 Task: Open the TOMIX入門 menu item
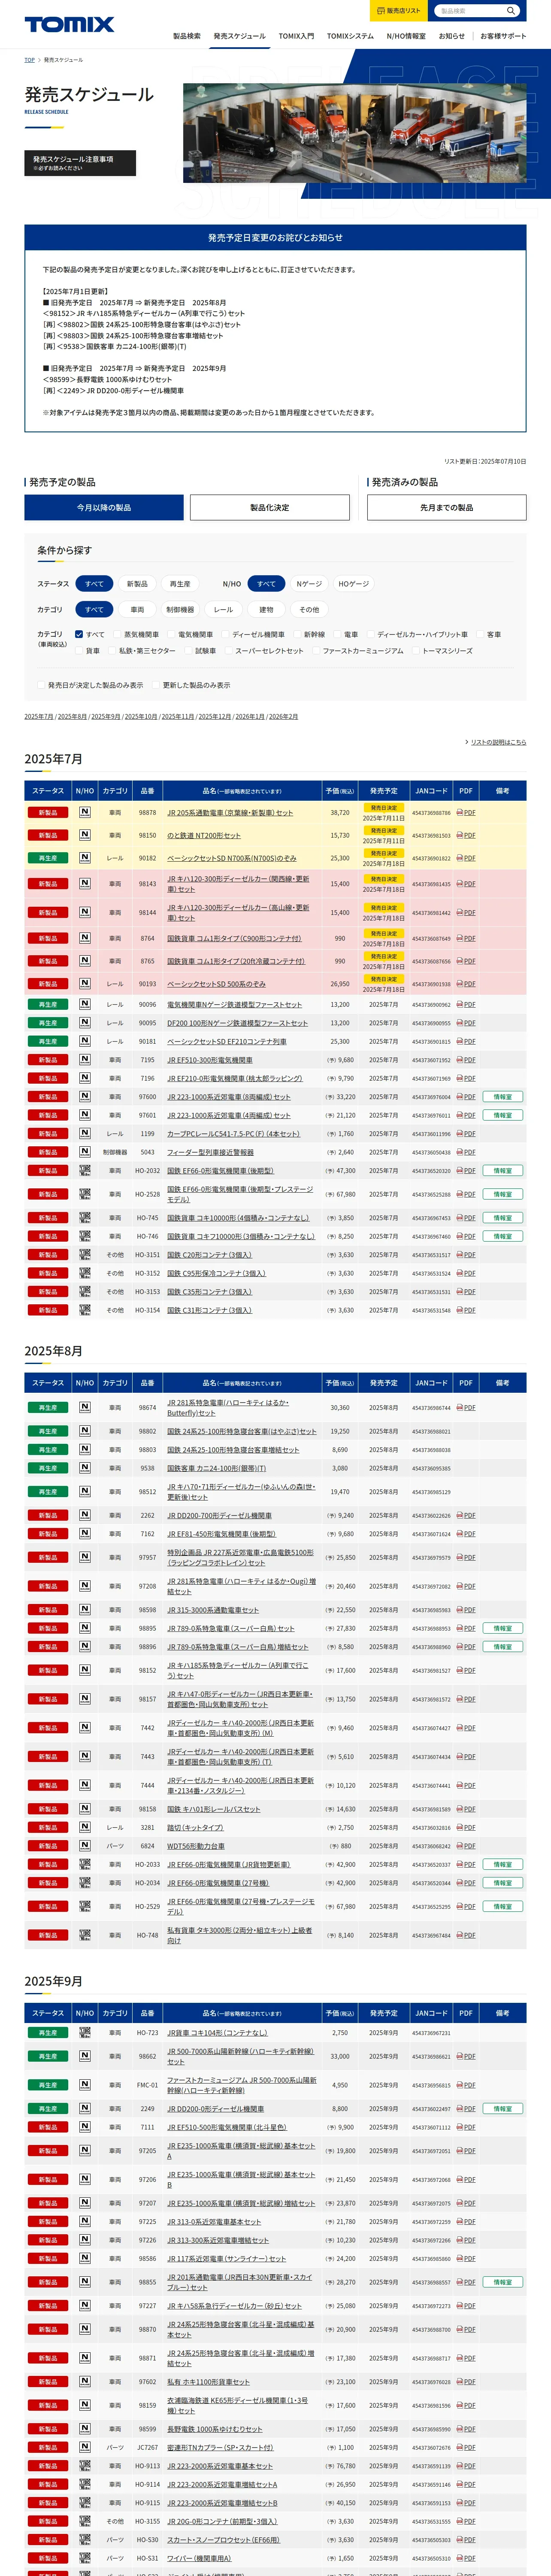(x=296, y=36)
